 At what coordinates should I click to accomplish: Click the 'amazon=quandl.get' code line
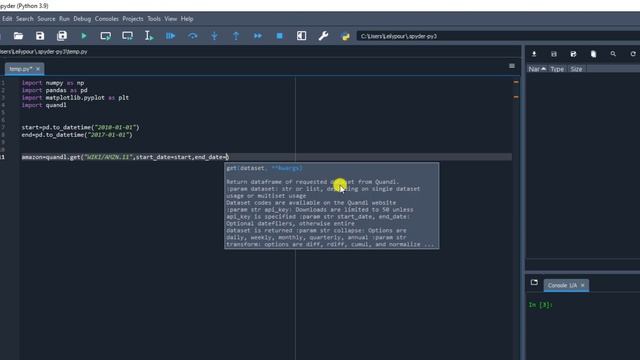click(125, 157)
